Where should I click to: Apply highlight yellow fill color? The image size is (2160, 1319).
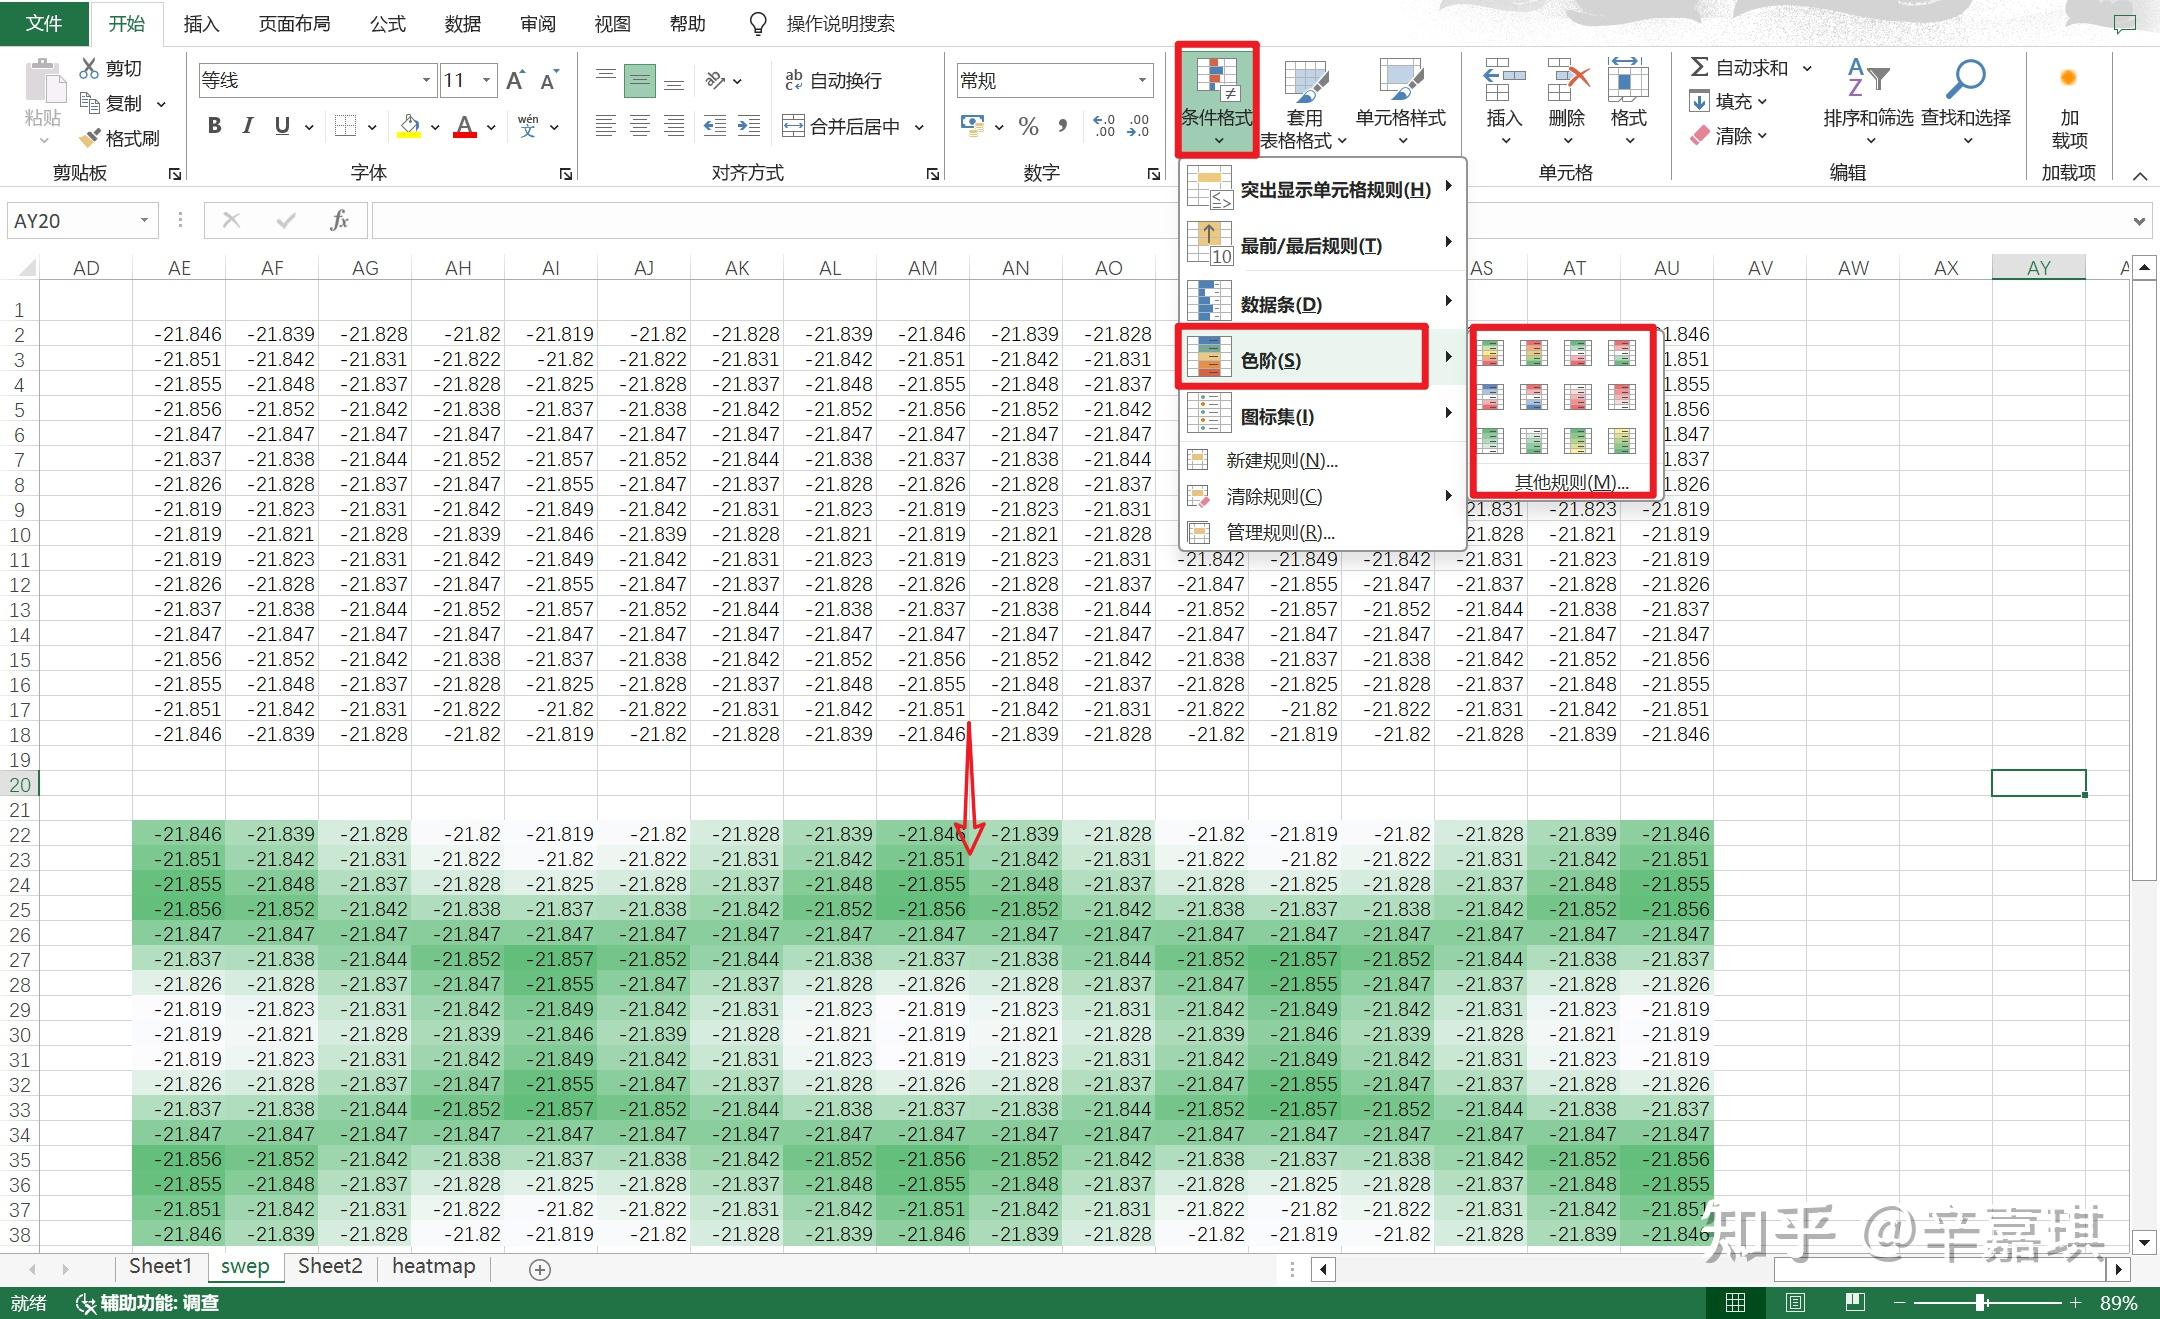408,126
